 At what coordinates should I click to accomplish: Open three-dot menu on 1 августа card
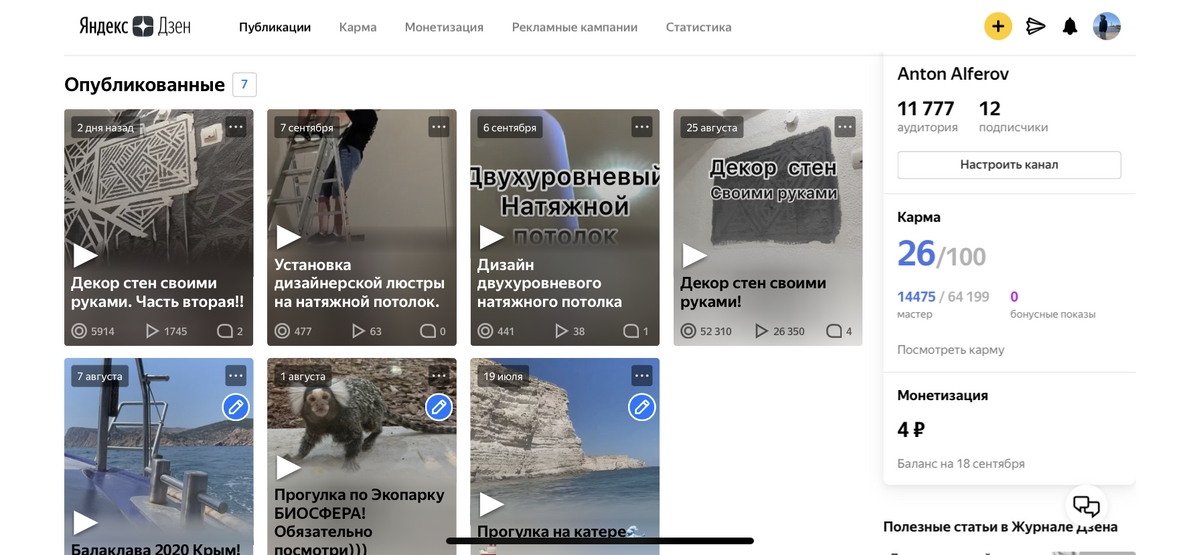(x=438, y=375)
